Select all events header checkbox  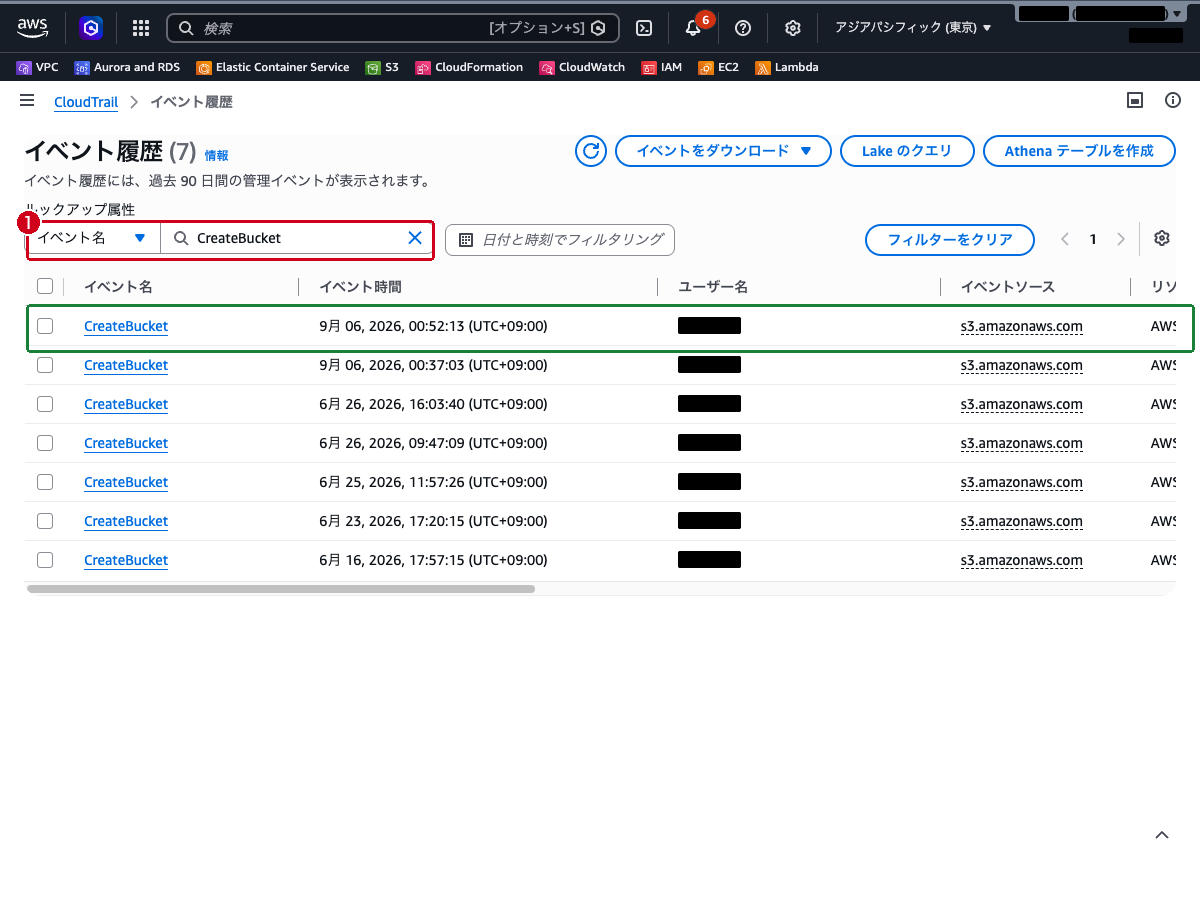[45, 287]
